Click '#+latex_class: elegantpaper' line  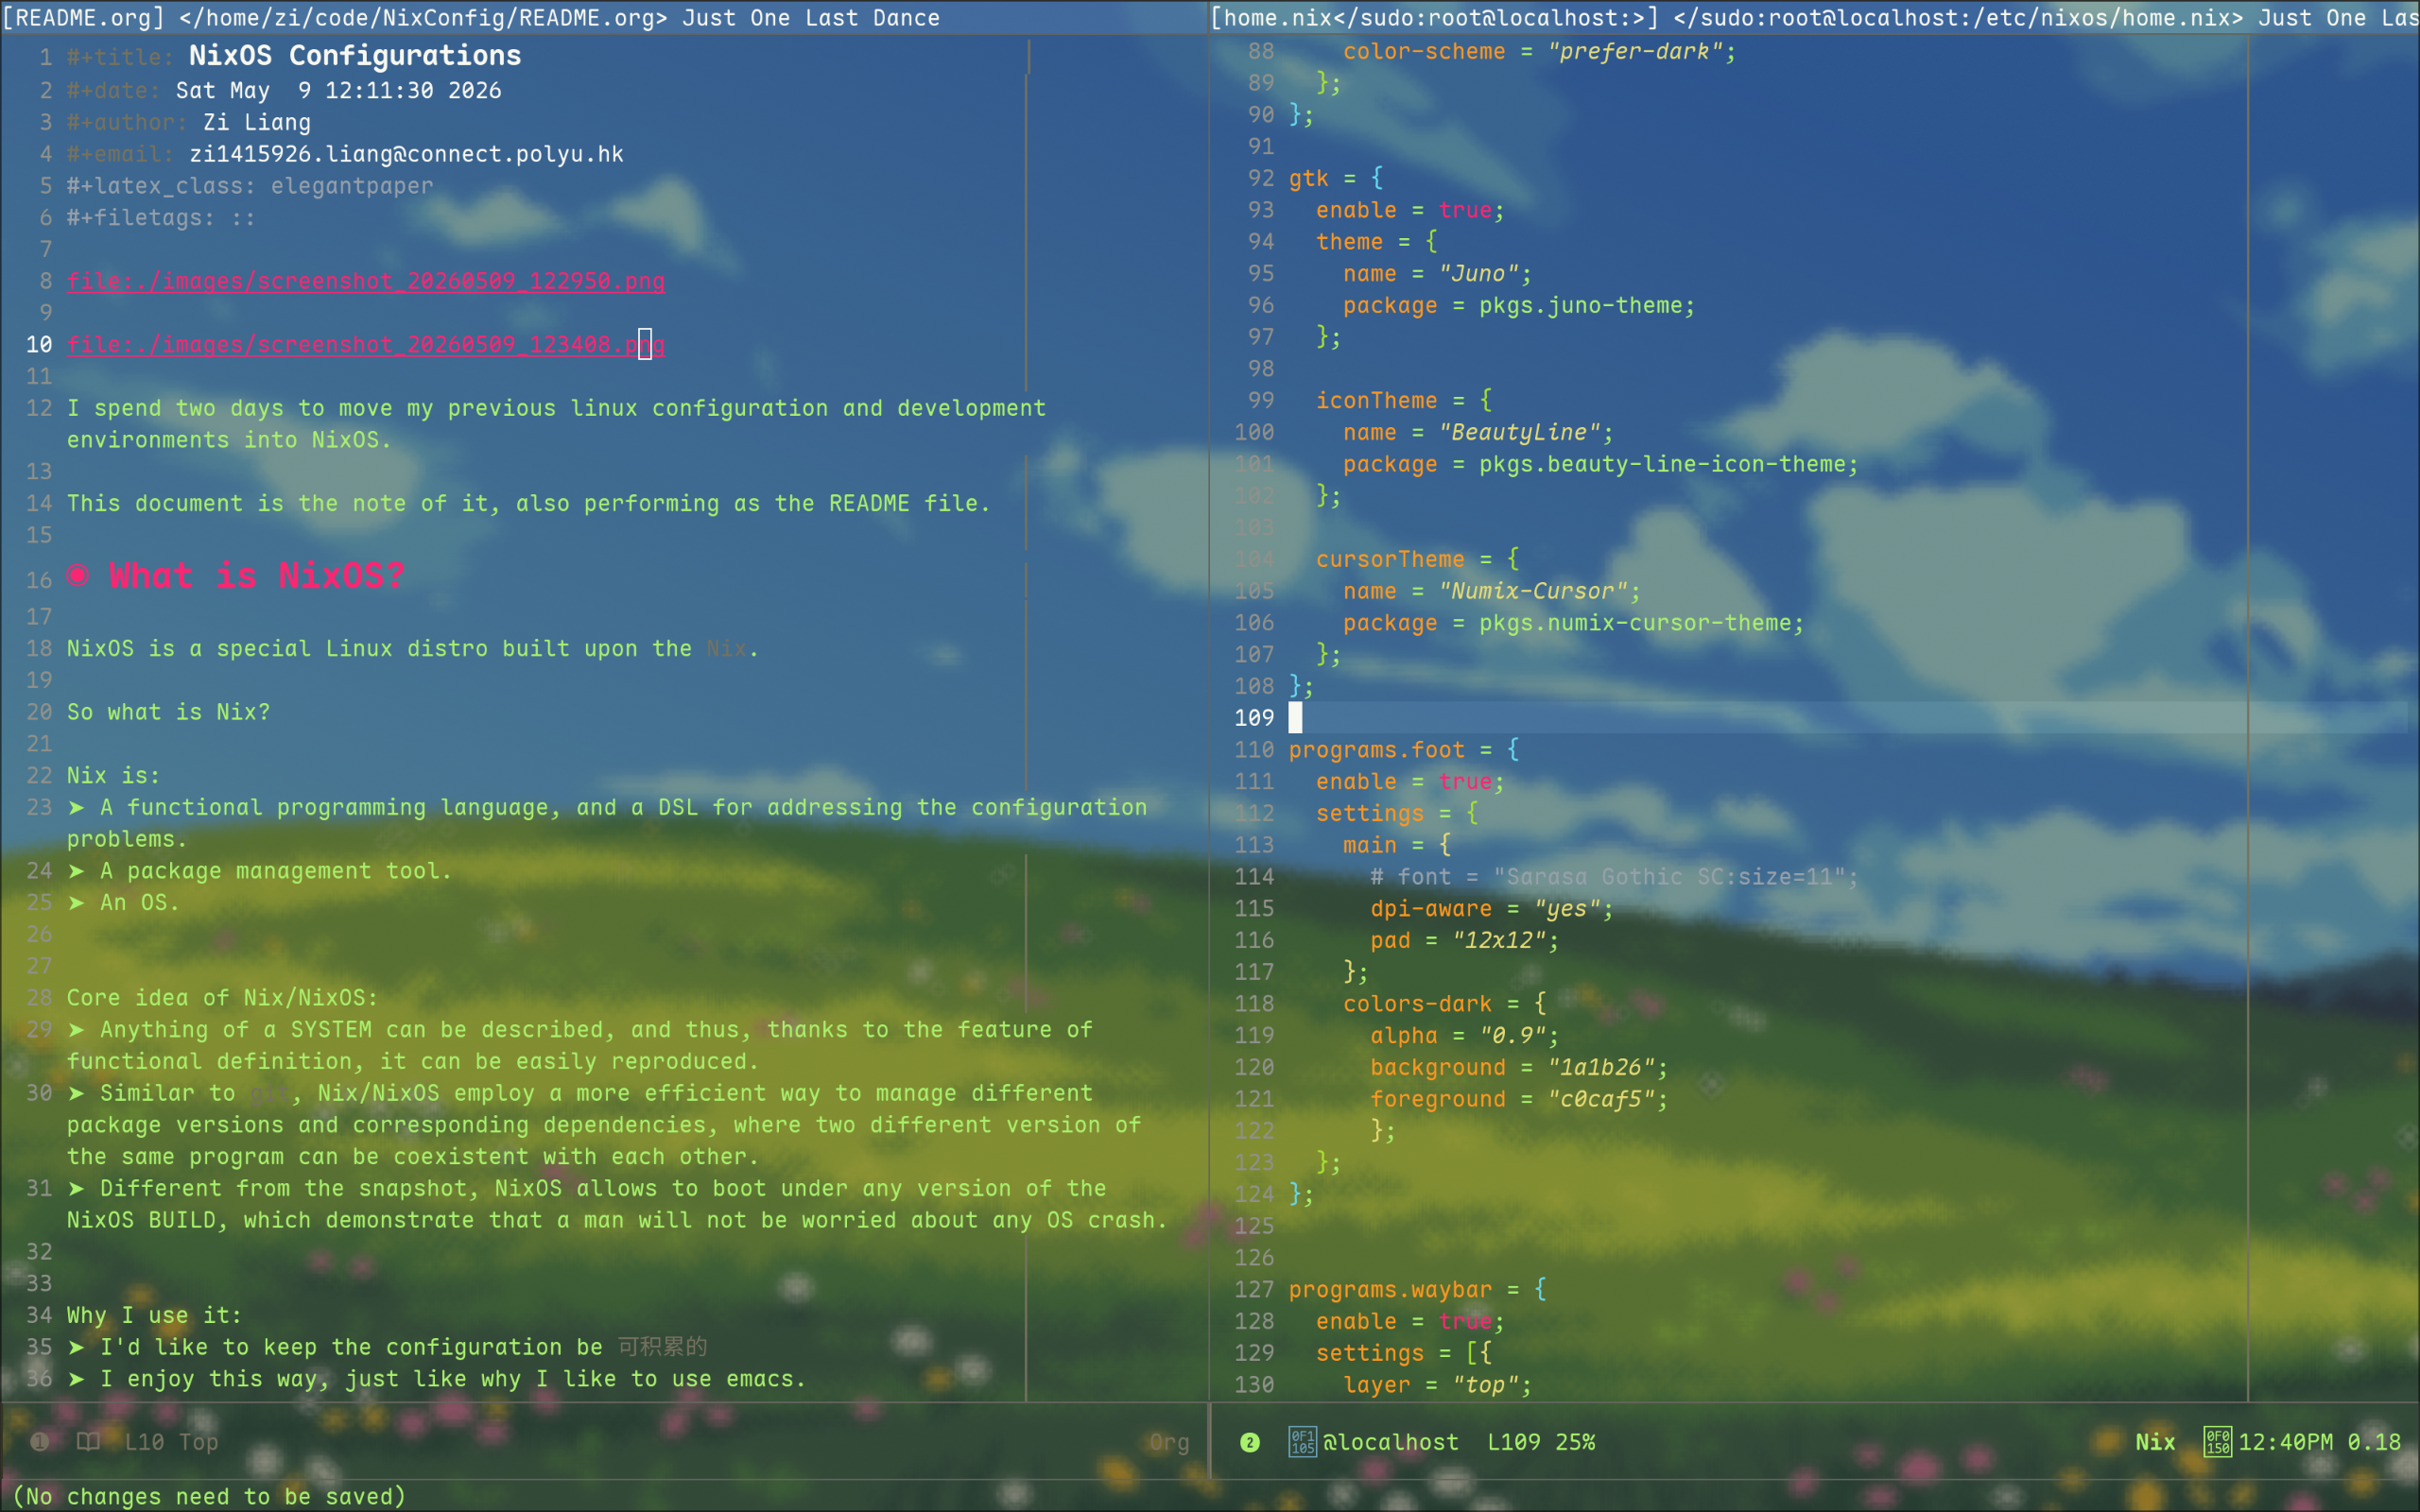pos(250,186)
